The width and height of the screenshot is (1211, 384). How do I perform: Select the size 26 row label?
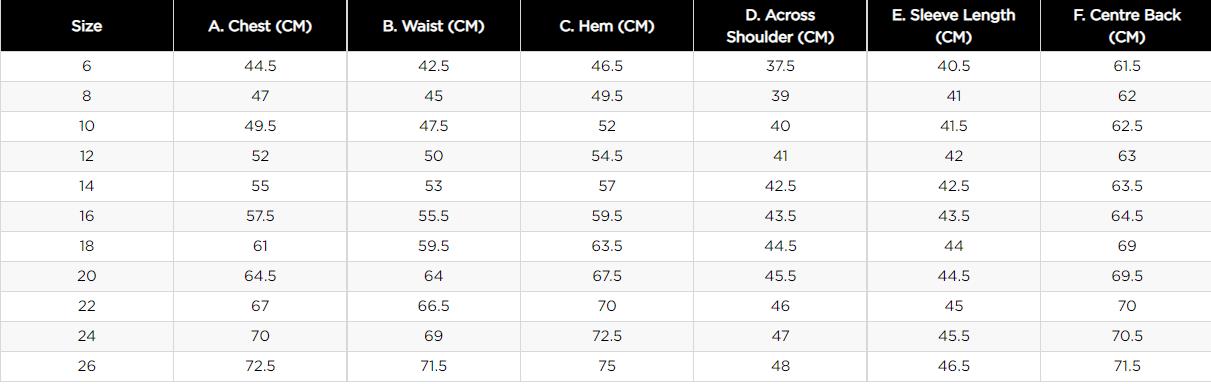87,366
